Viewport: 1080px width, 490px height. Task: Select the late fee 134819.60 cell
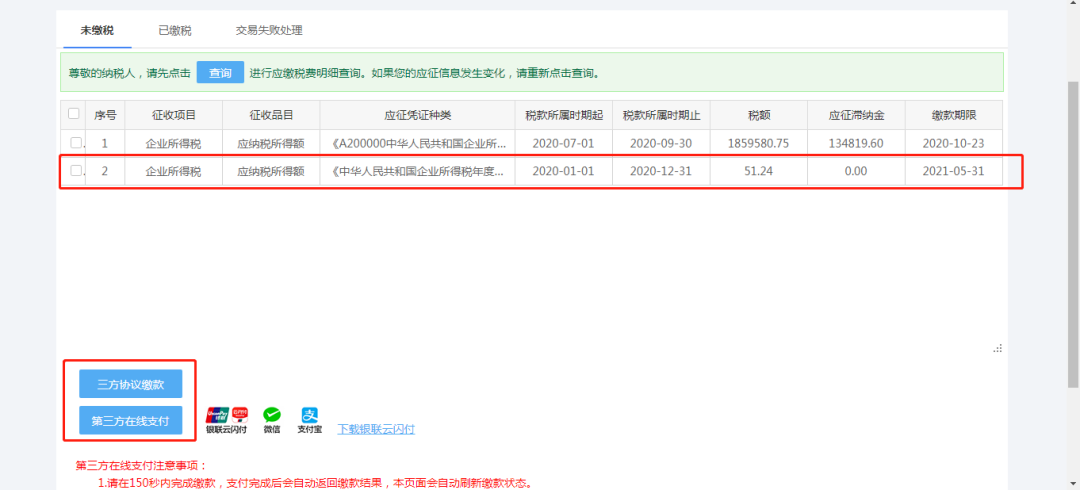point(857,143)
